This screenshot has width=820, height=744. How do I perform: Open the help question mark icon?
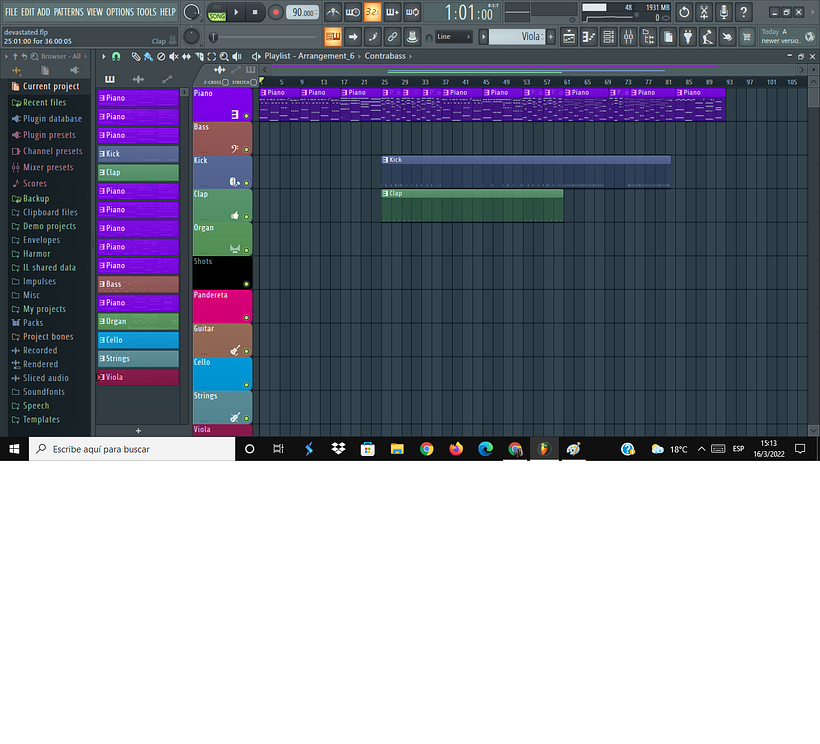tap(744, 12)
